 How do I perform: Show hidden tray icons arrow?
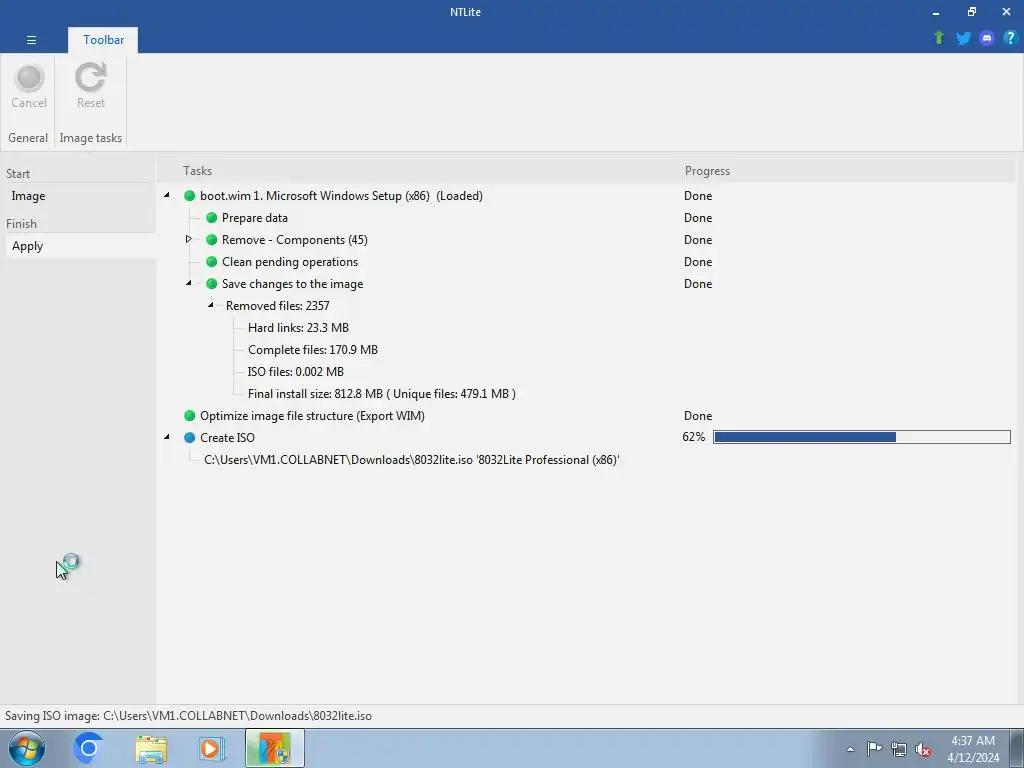[x=850, y=749]
